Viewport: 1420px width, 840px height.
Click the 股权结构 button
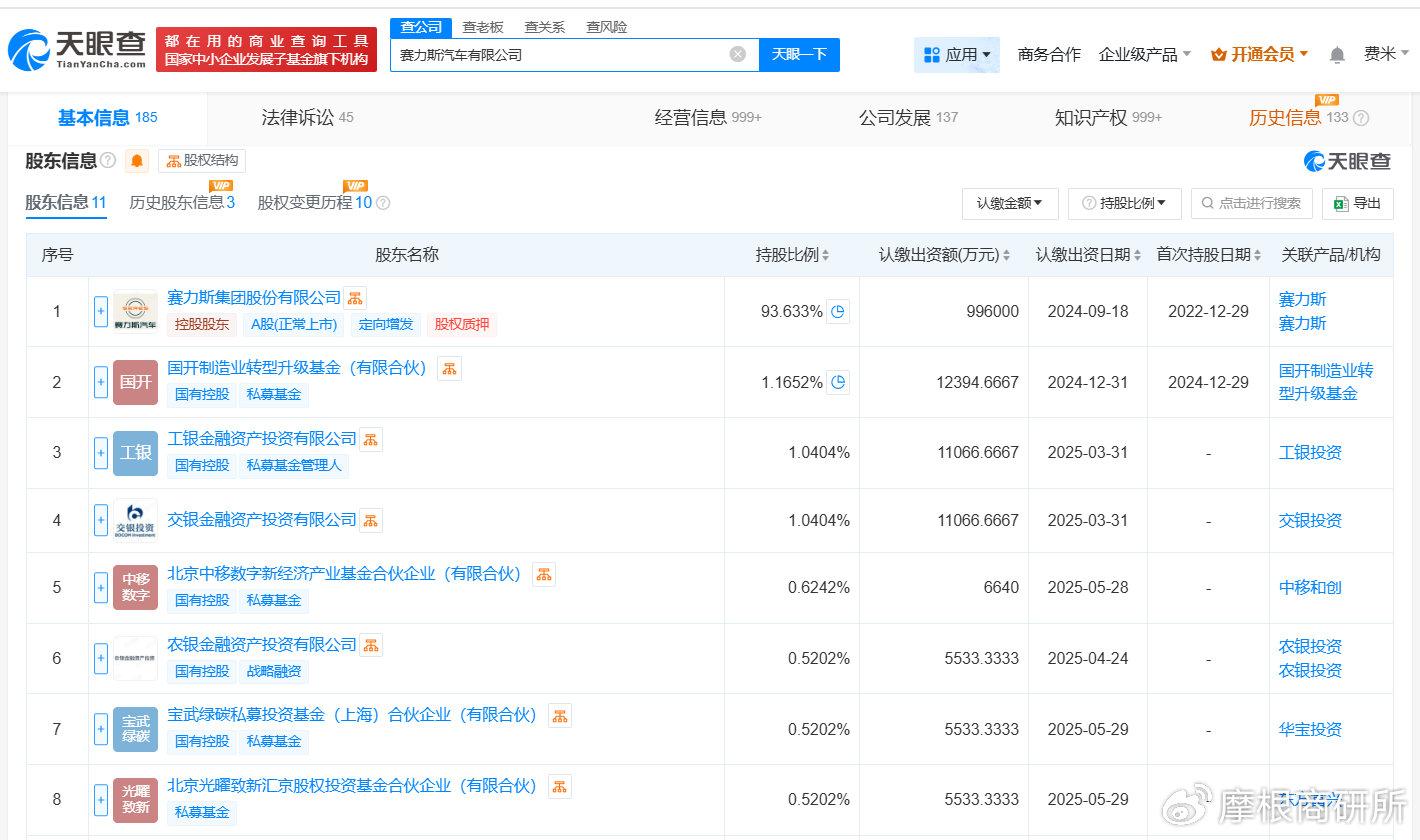click(202, 161)
